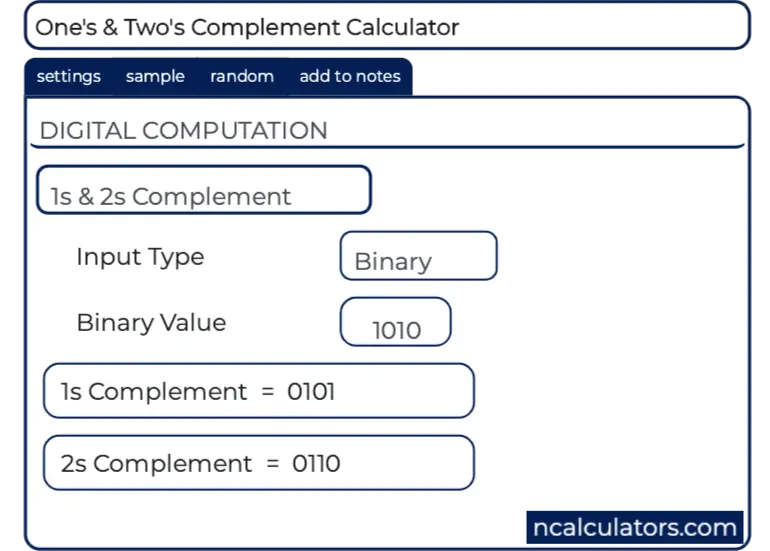Screen dimensions: 770x551
Task: Expand the 1s & 2s Complement selector
Action: [203, 191]
